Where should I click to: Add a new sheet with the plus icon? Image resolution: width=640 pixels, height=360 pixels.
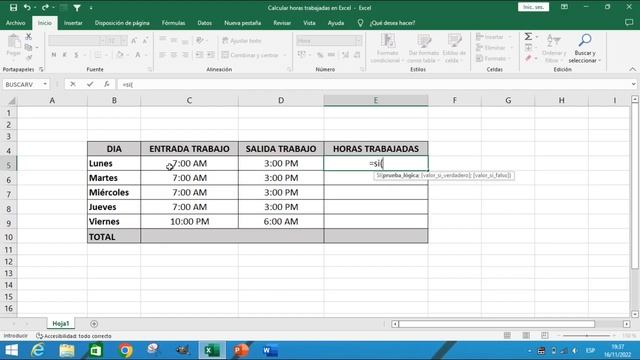tap(94, 324)
